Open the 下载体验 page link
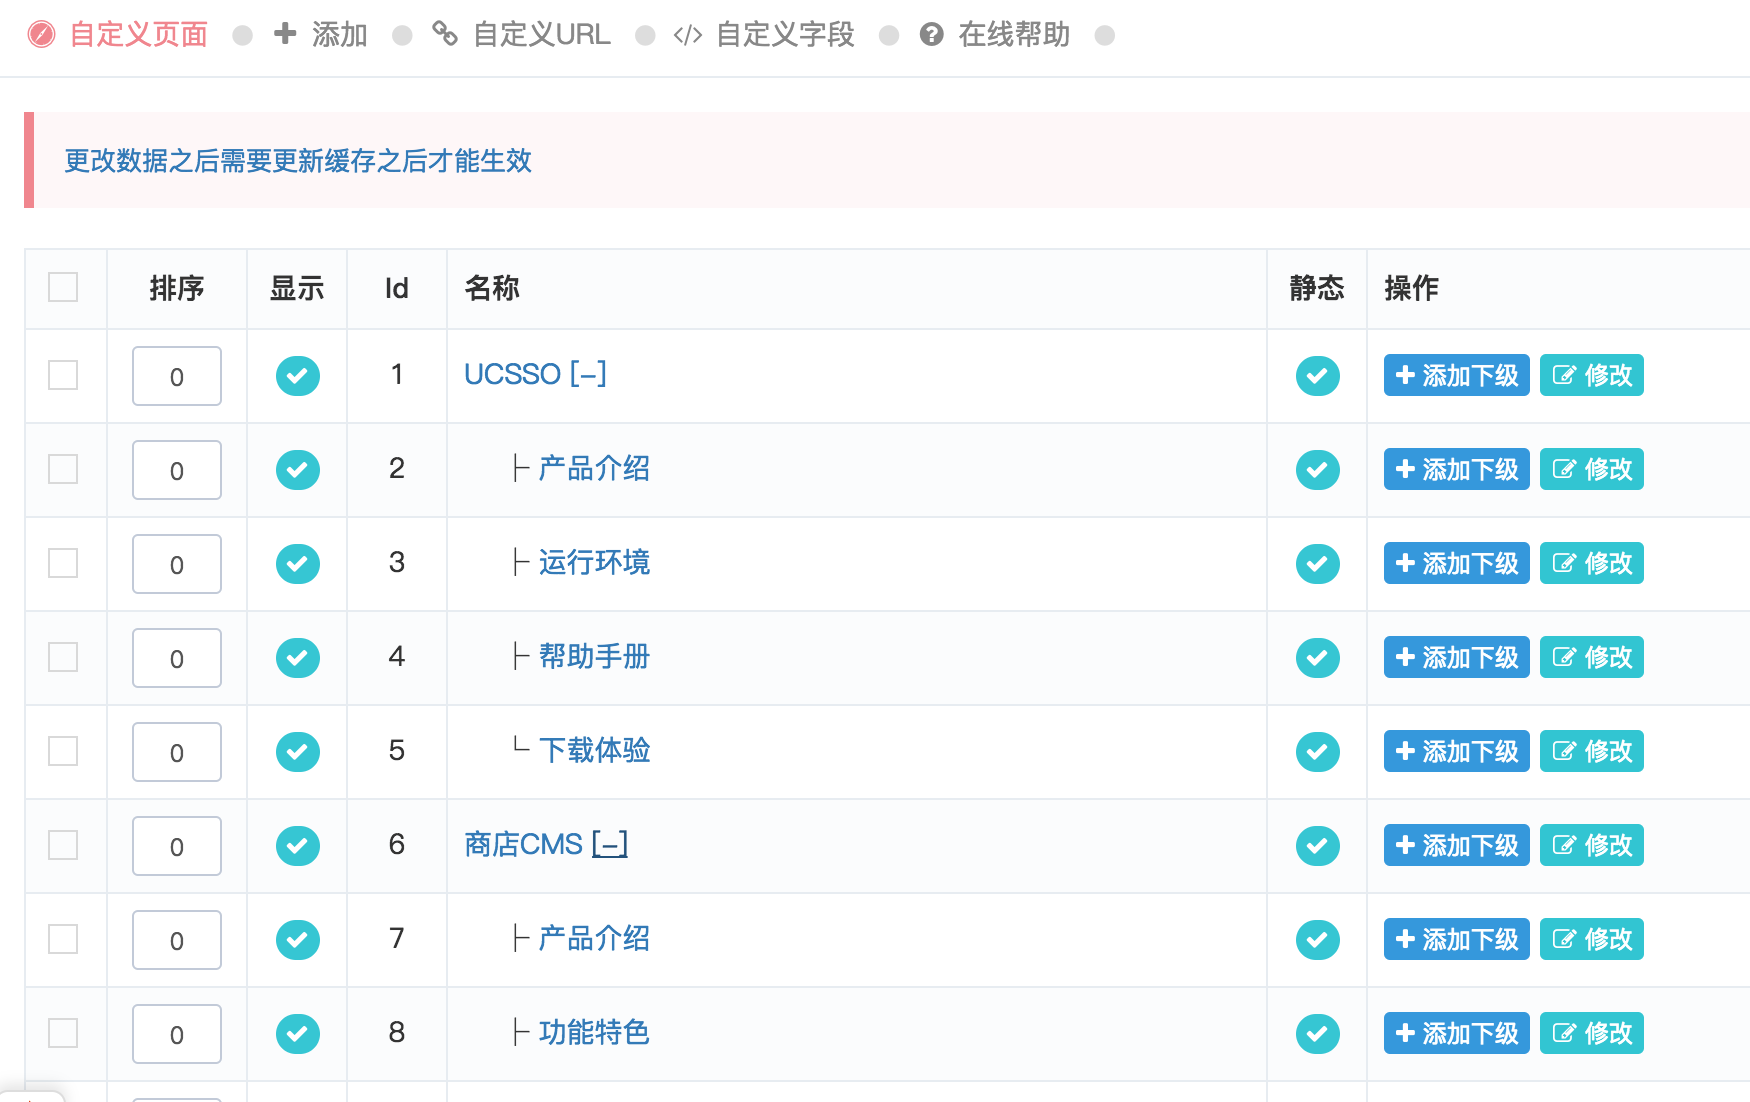The height and width of the screenshot is (1102, 1750). click(x=595, y=750)
